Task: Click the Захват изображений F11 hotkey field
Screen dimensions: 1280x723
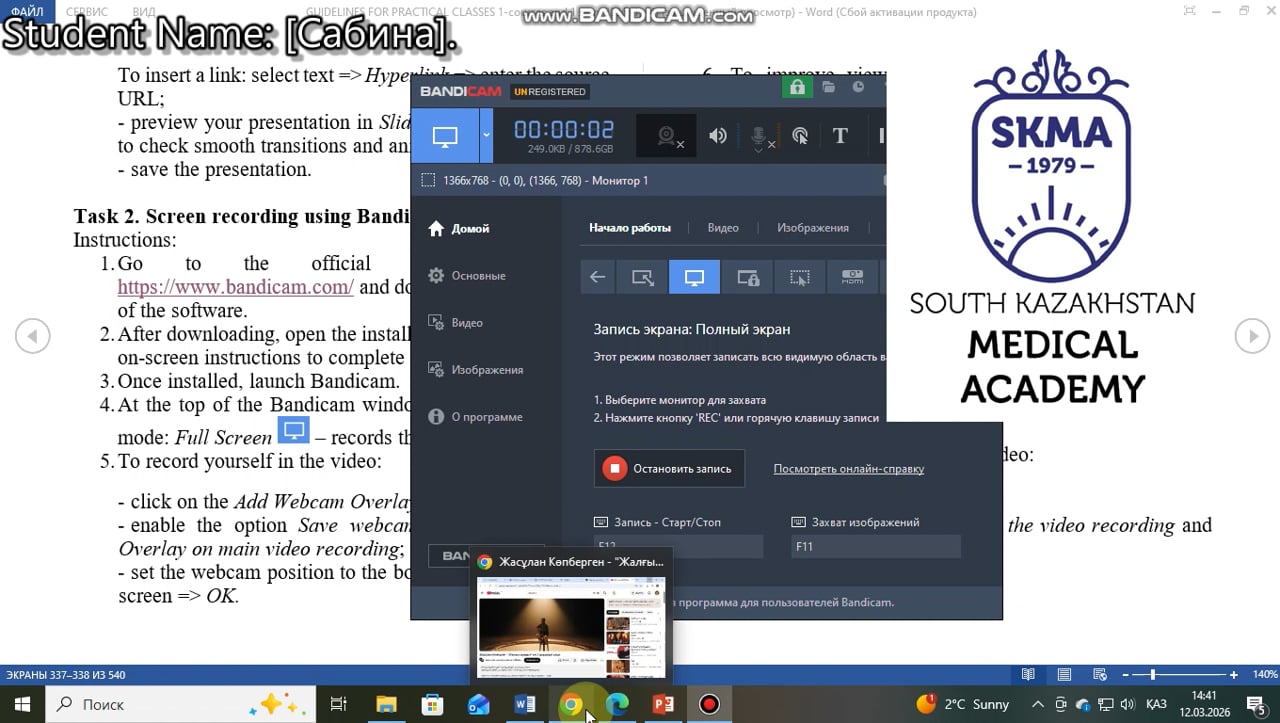Action: [876, 546]
